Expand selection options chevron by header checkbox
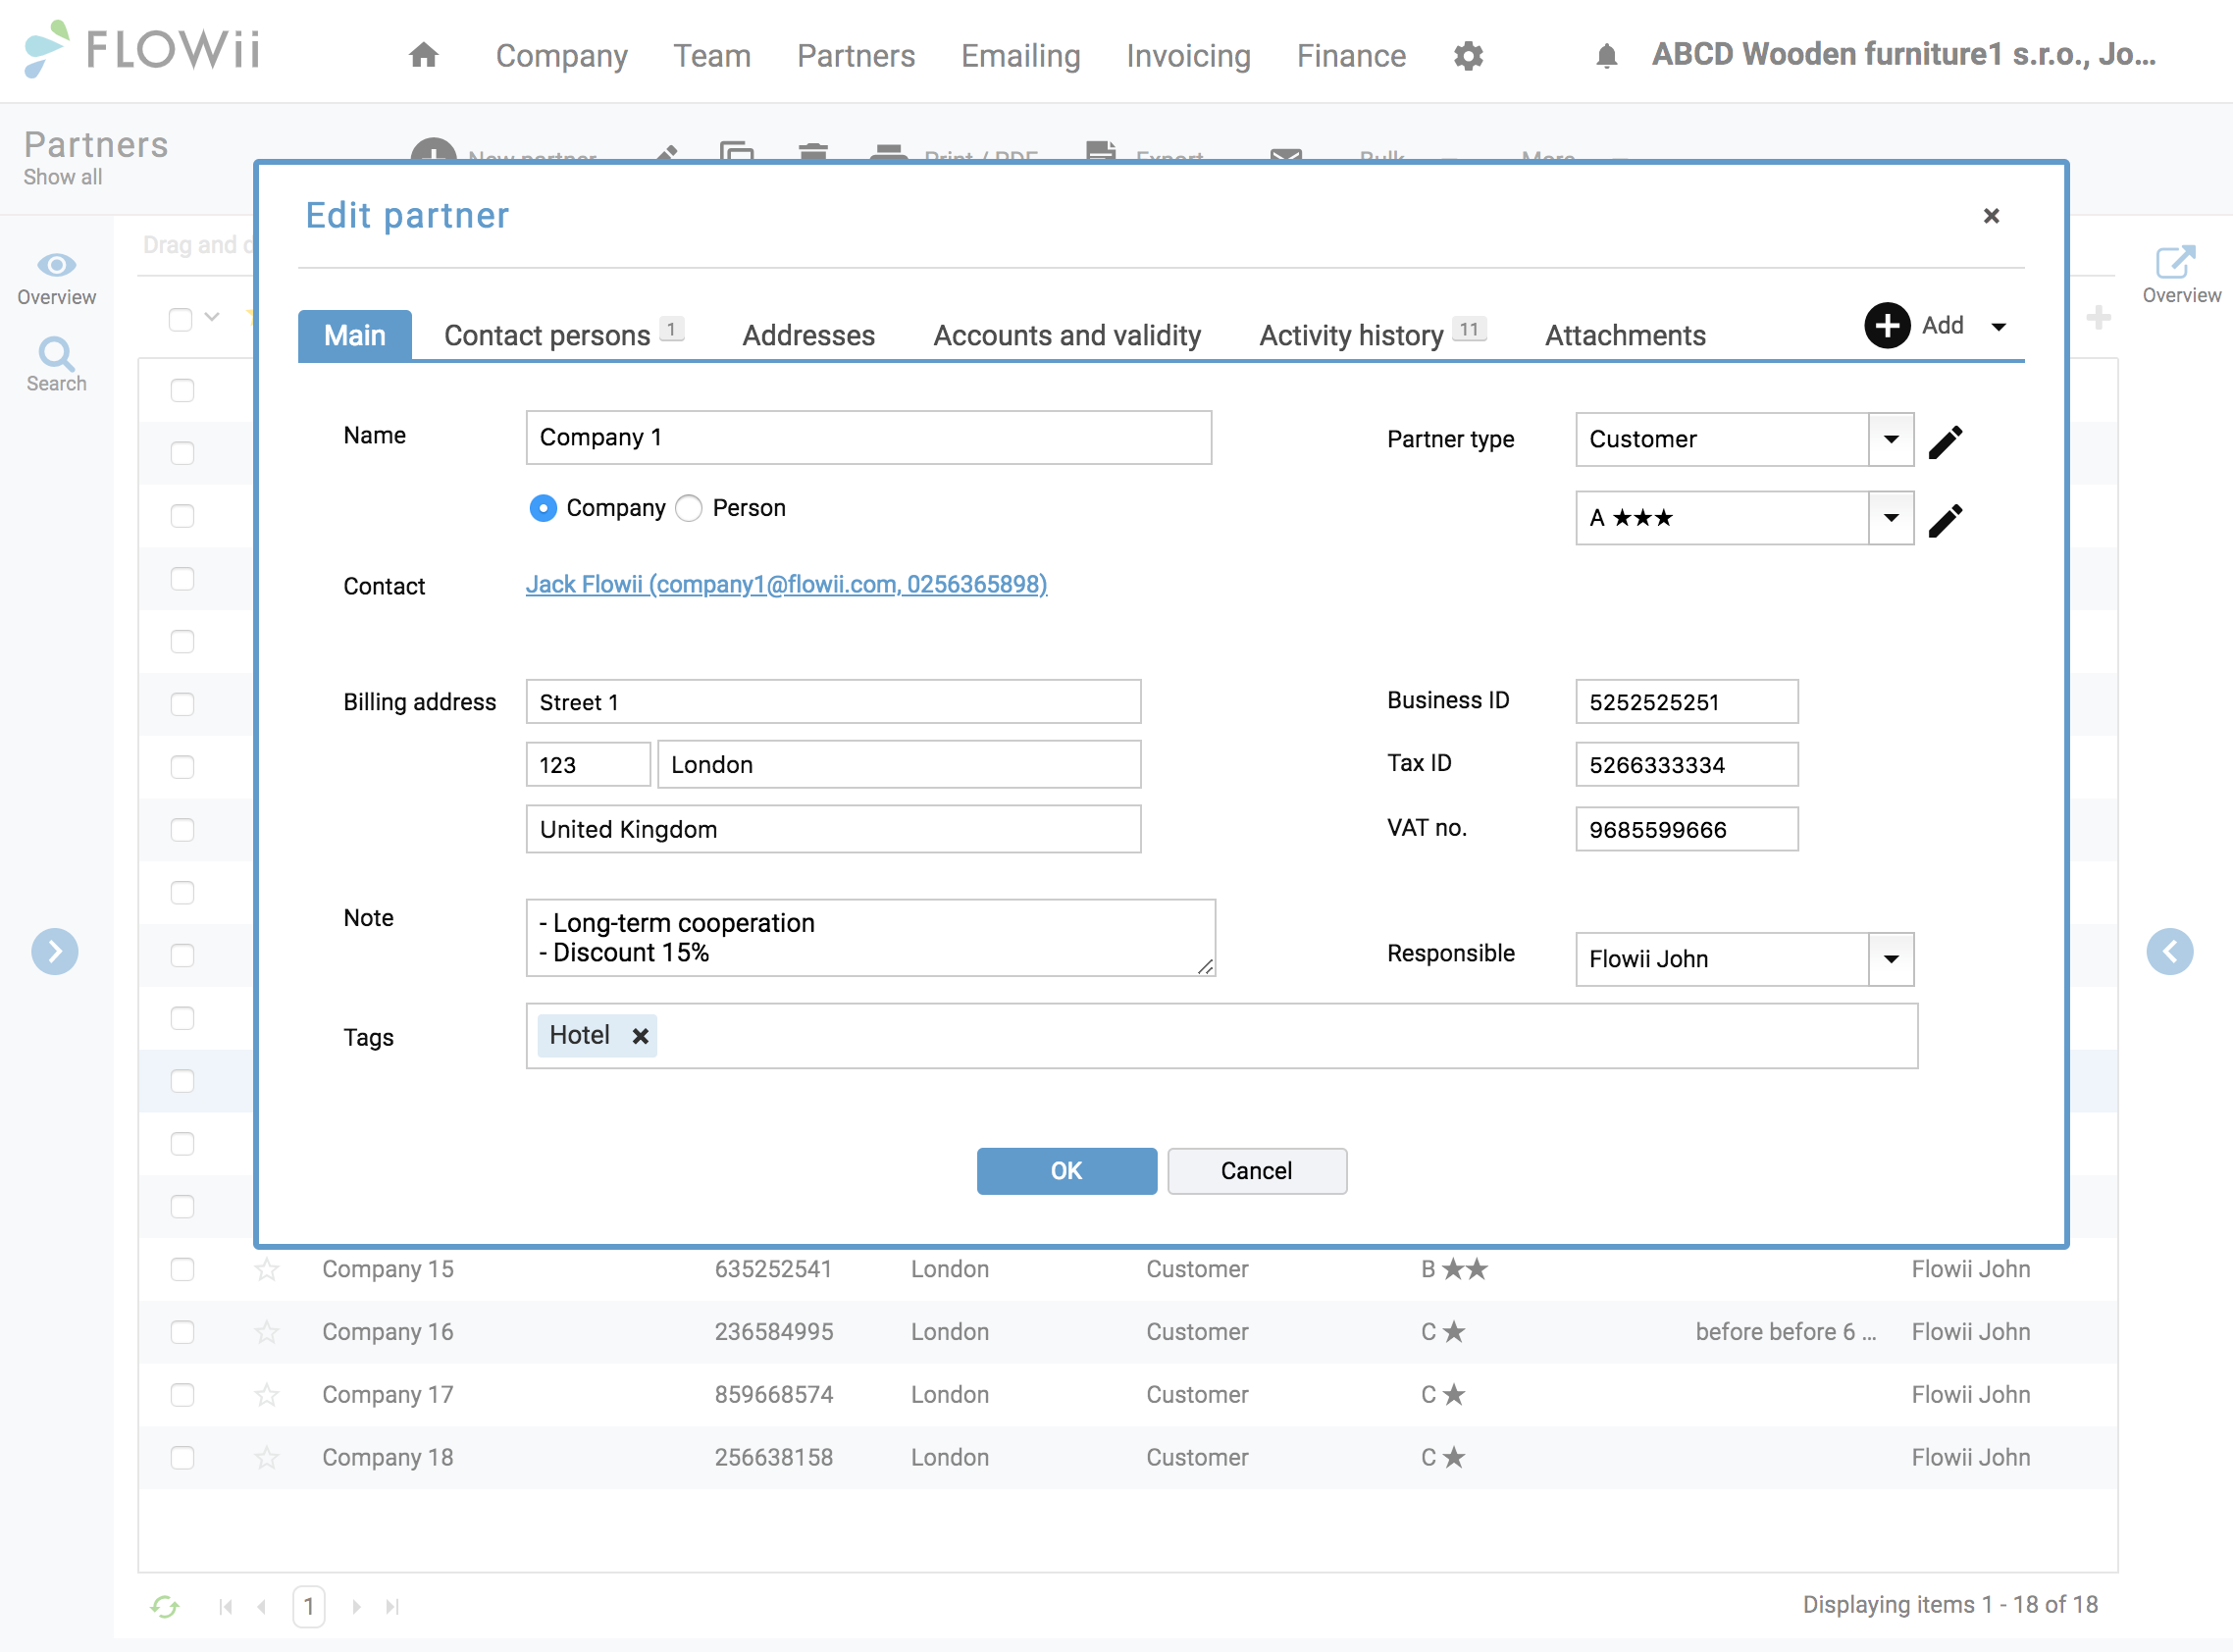This screenshot has height=1652, width=2233. 212,317
